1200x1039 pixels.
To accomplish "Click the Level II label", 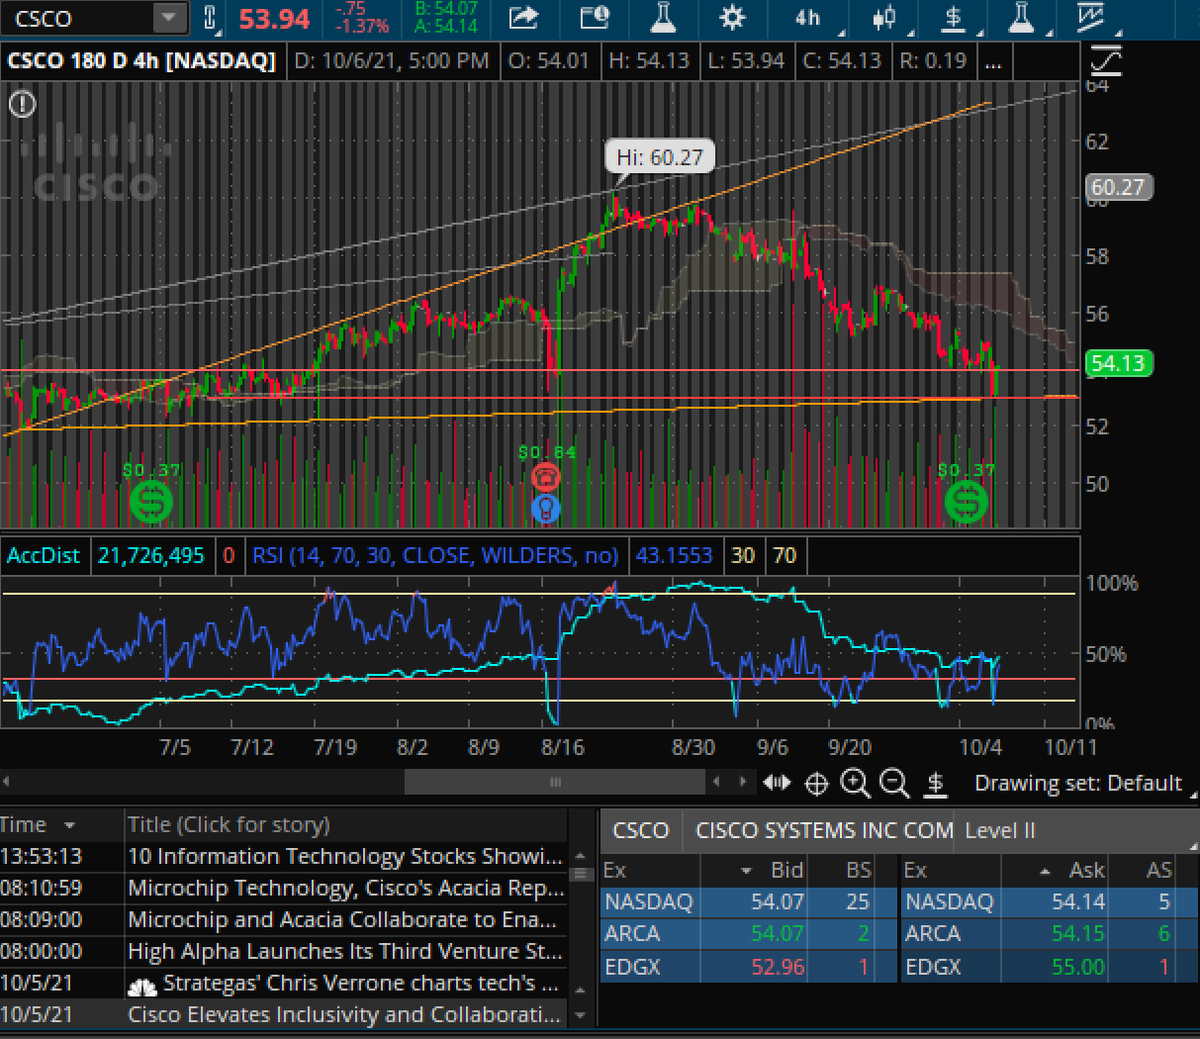I will 1000,830.
